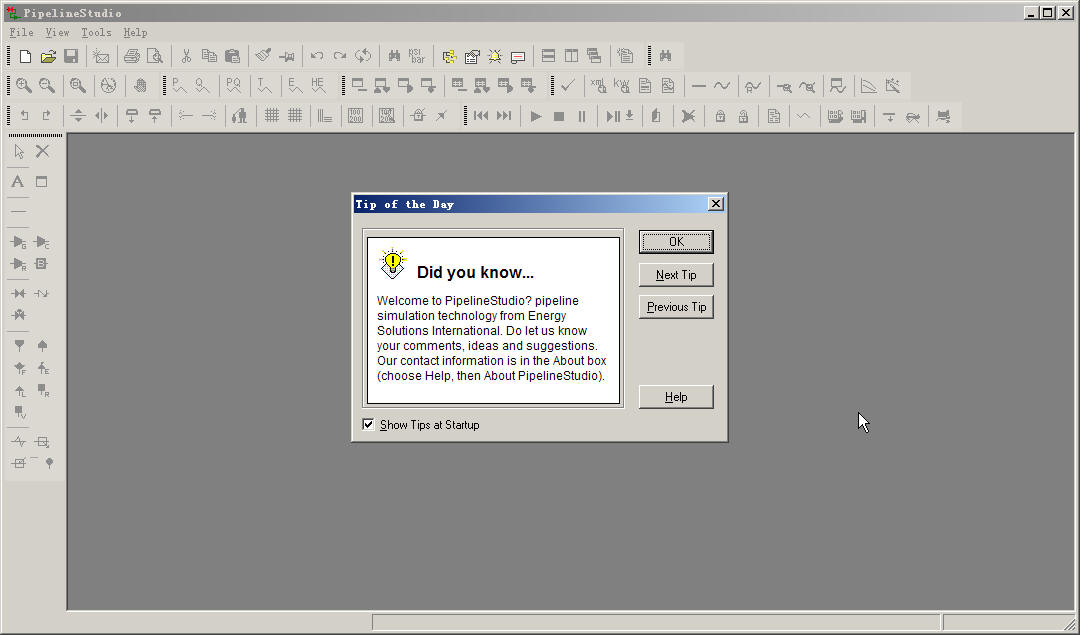Click the Previous Tip button

click(676, 307)
